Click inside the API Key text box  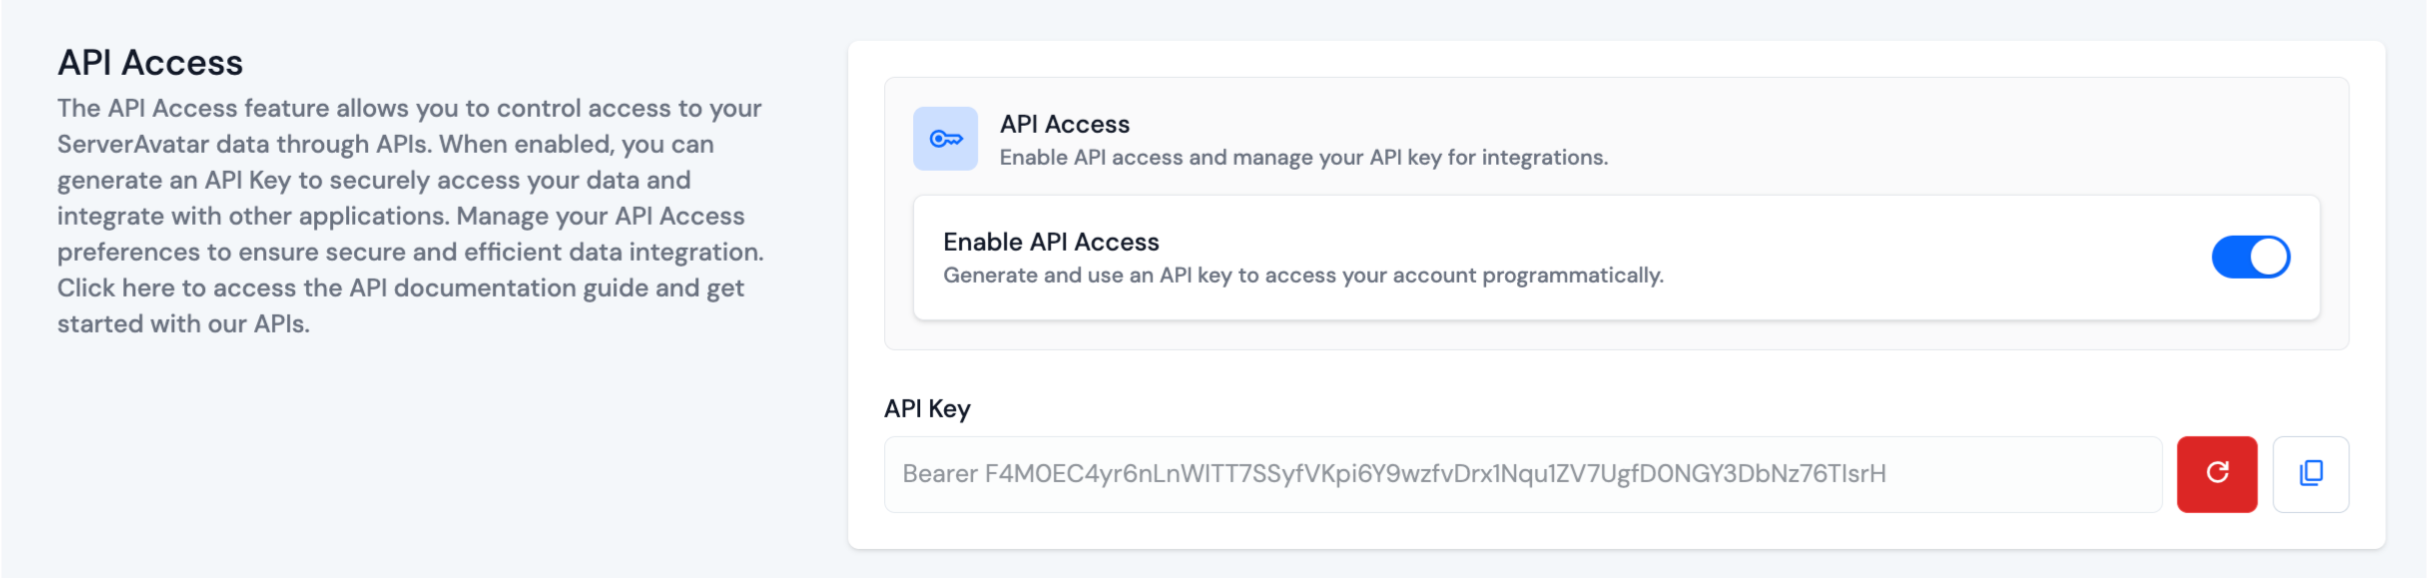click(1500, 474)
